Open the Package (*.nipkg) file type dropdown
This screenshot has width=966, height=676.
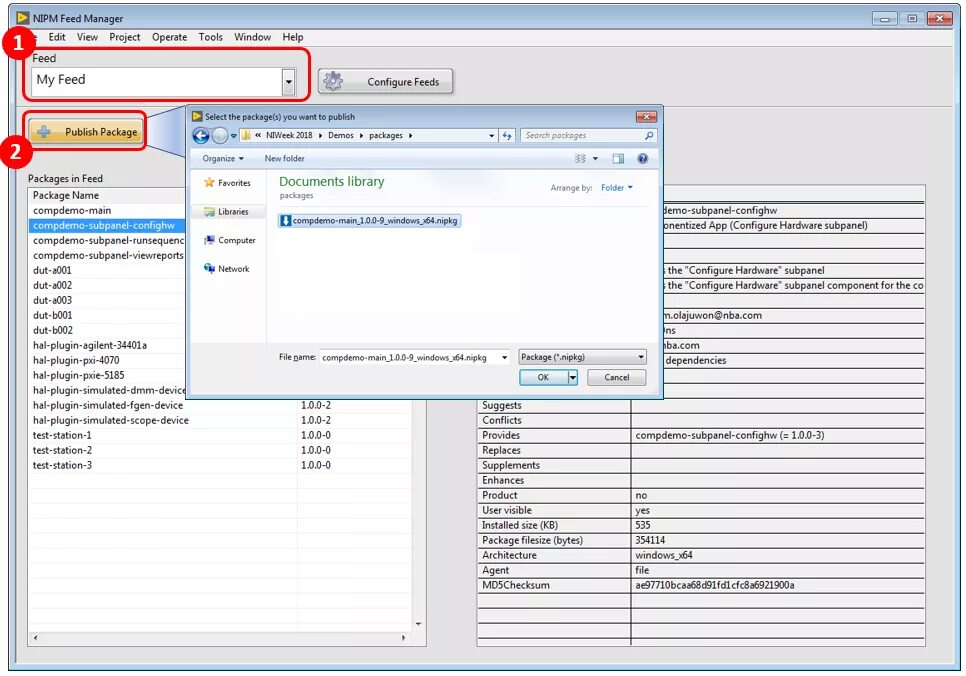(582, 357)
